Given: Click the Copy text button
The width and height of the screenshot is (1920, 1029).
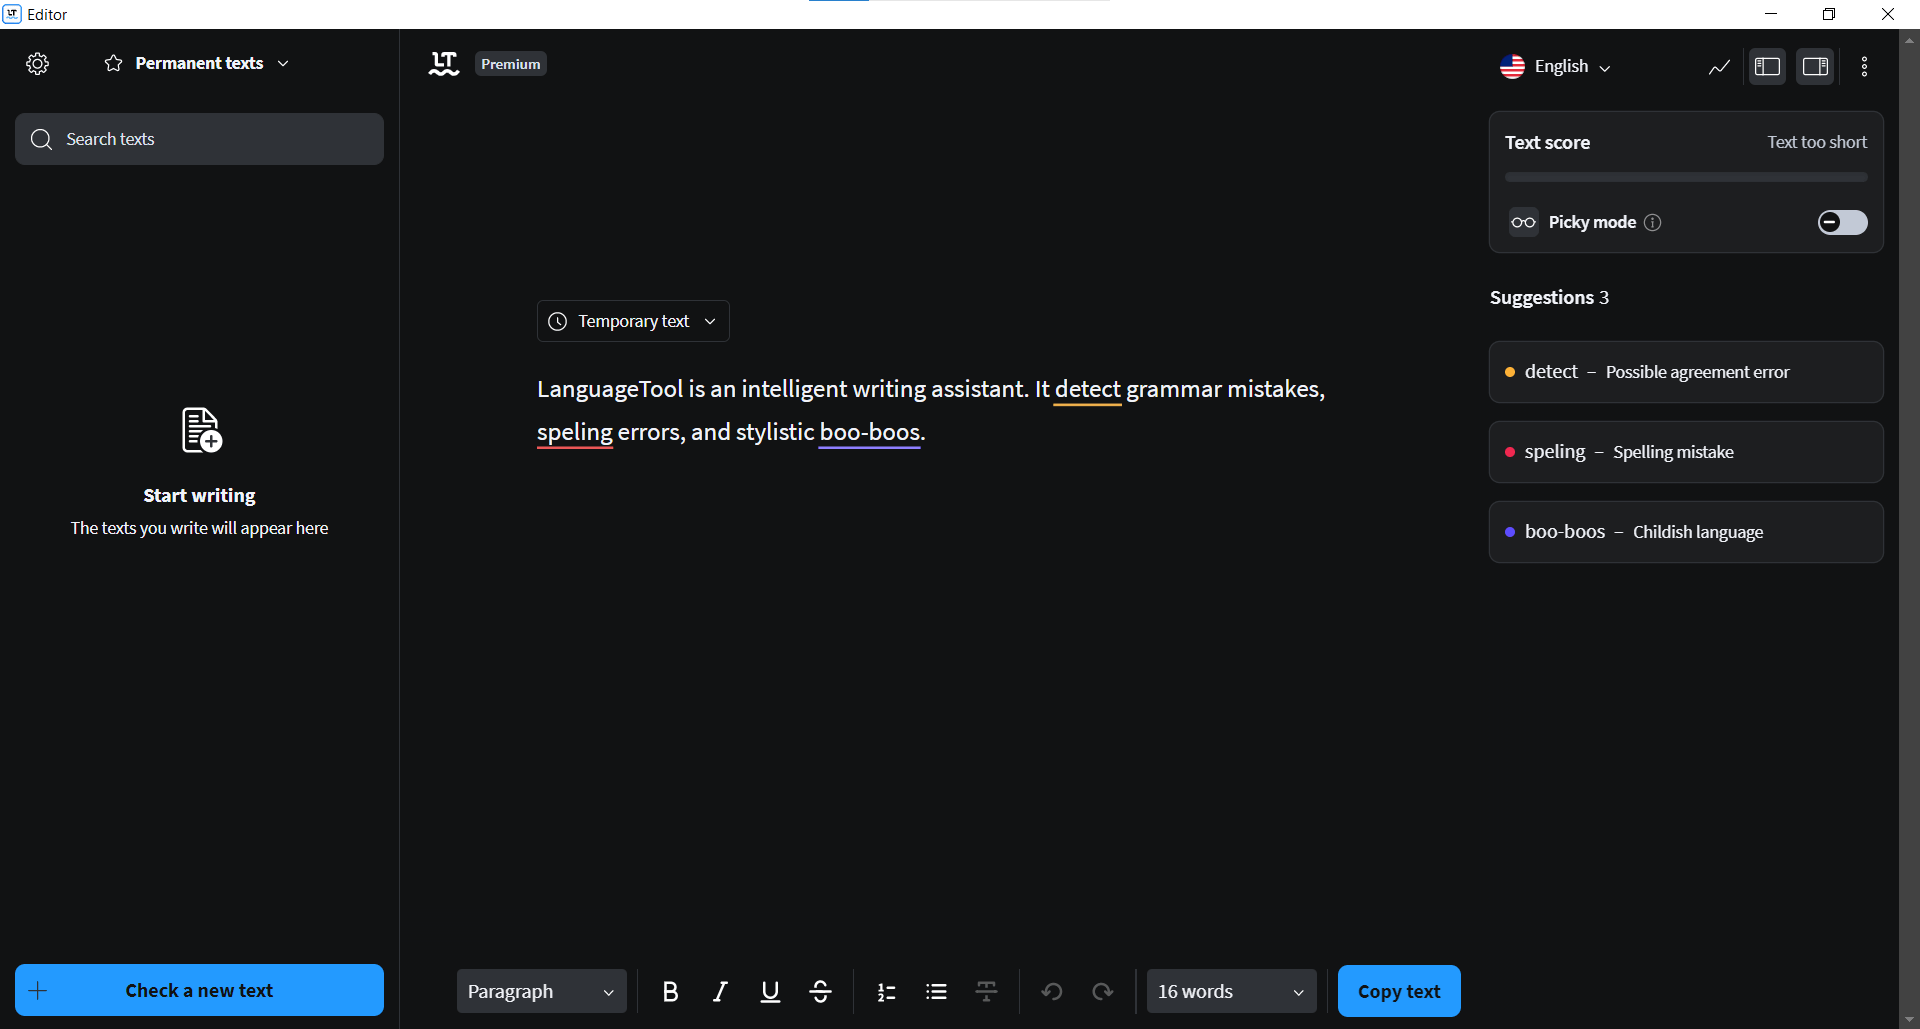Looking at the screenshot, I should (1399, 991).
